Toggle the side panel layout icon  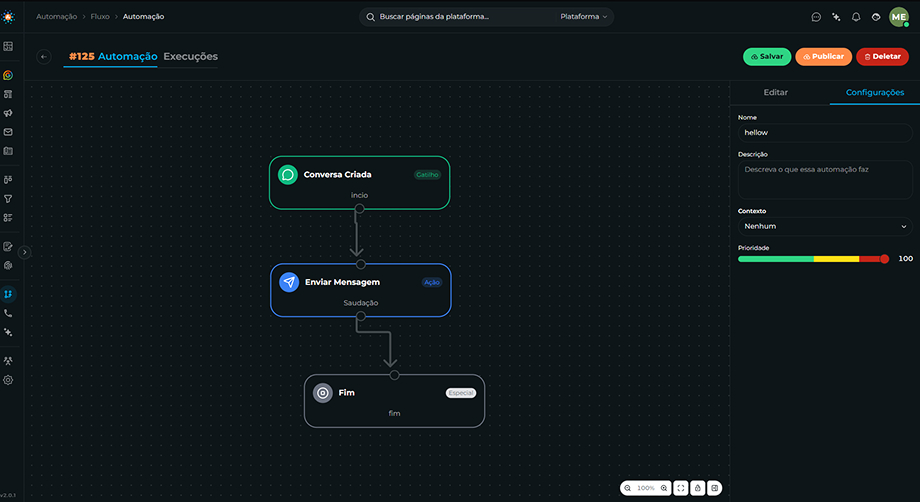coord(715,488)
